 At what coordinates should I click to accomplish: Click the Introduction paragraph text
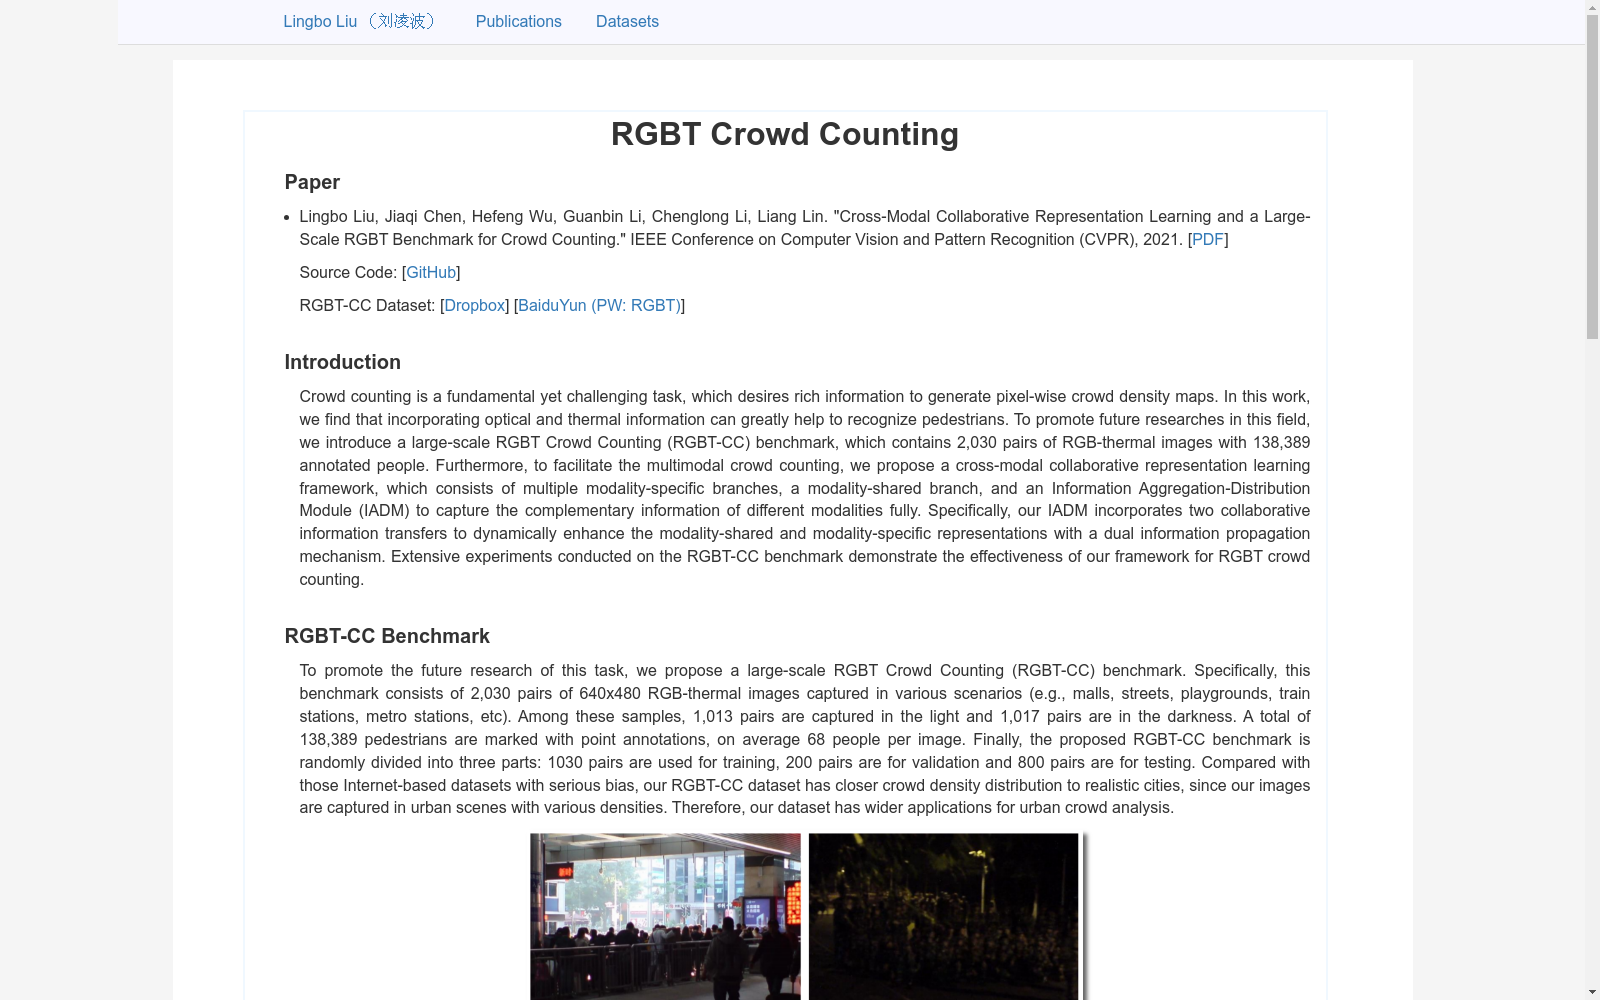(800, 487)
